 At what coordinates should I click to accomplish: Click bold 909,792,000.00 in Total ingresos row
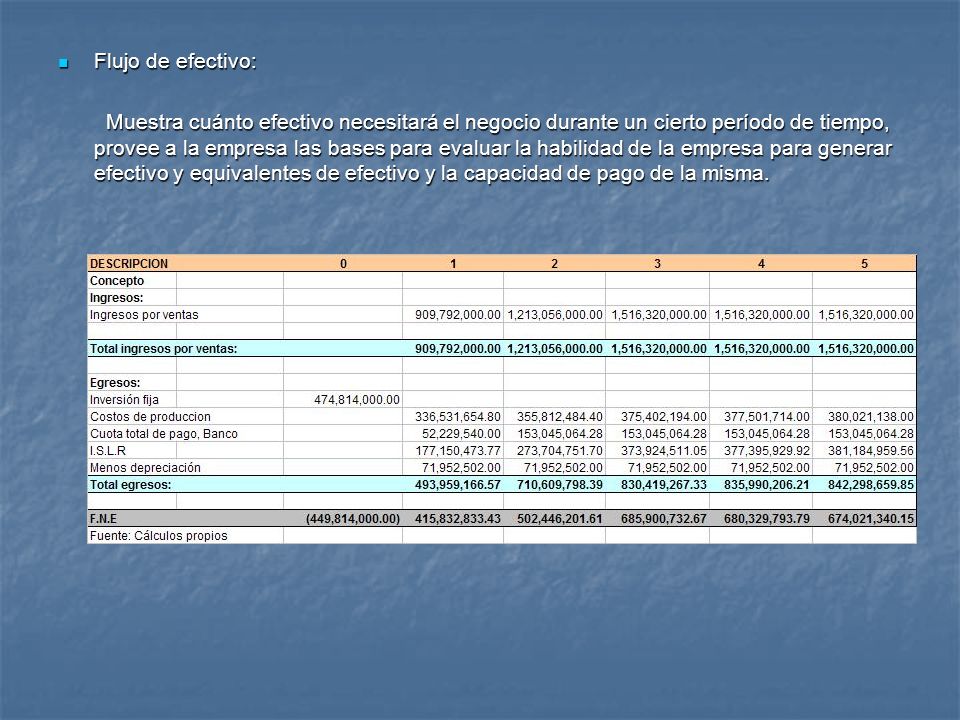[457, 349]
